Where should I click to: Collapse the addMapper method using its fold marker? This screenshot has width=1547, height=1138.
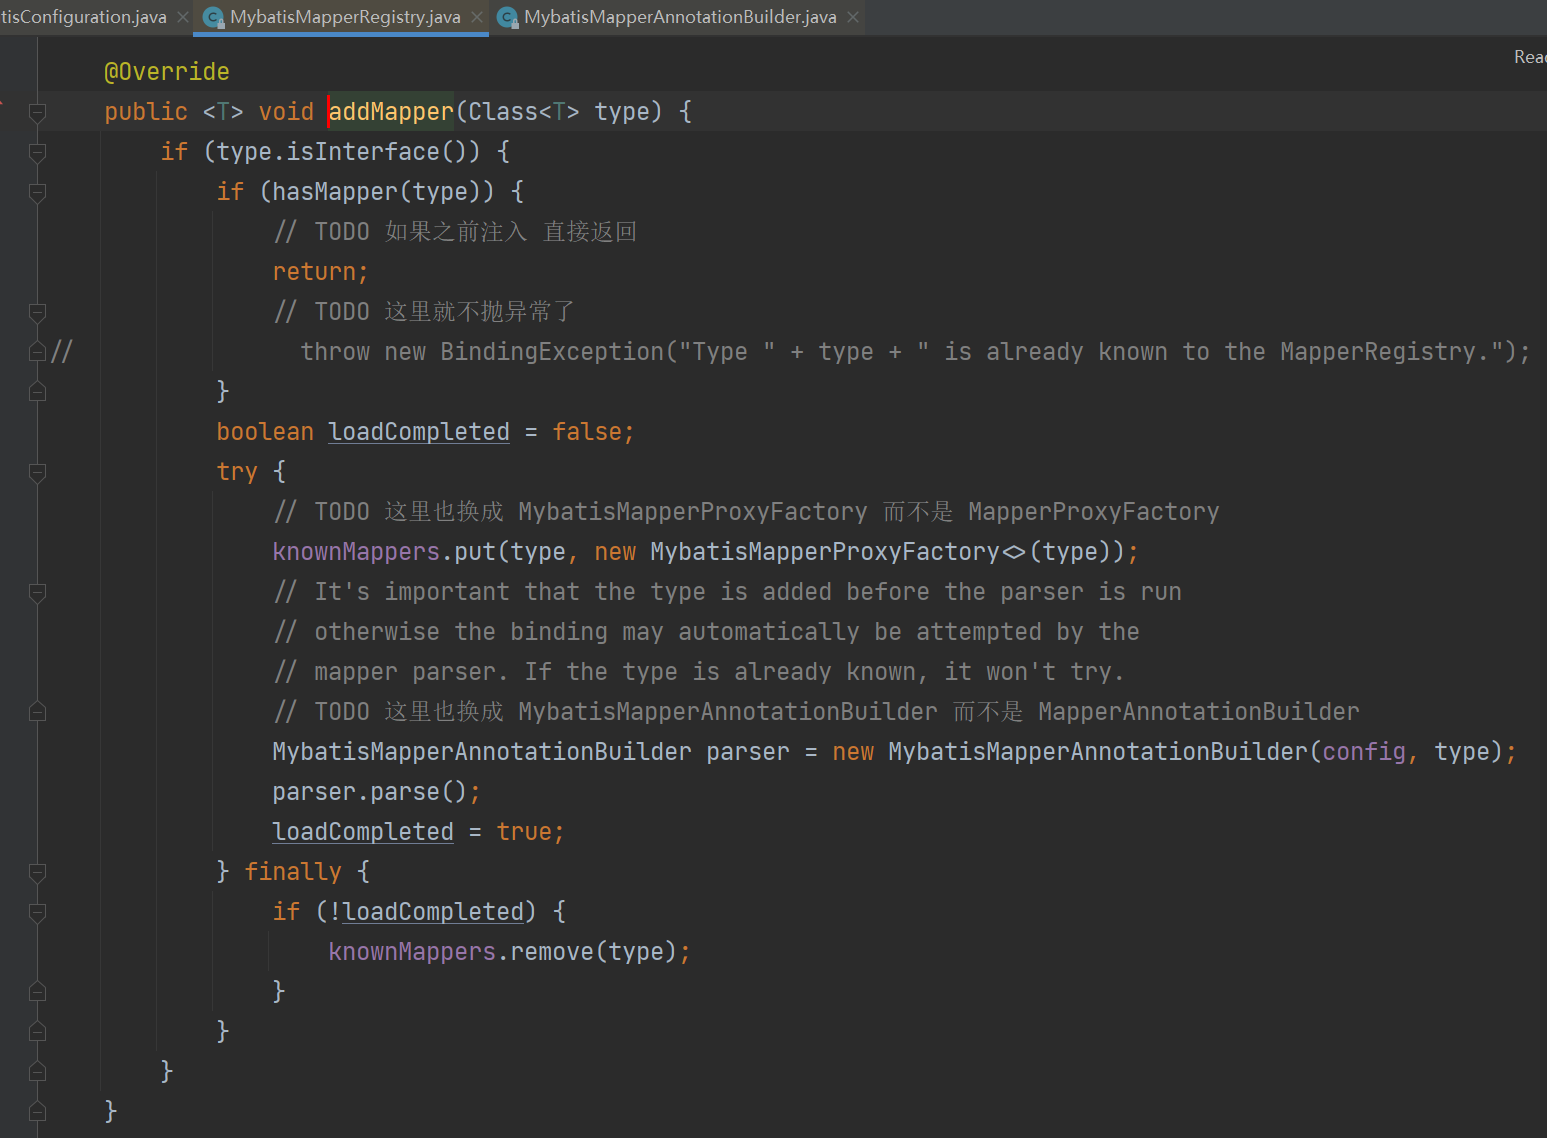(38, 112)
